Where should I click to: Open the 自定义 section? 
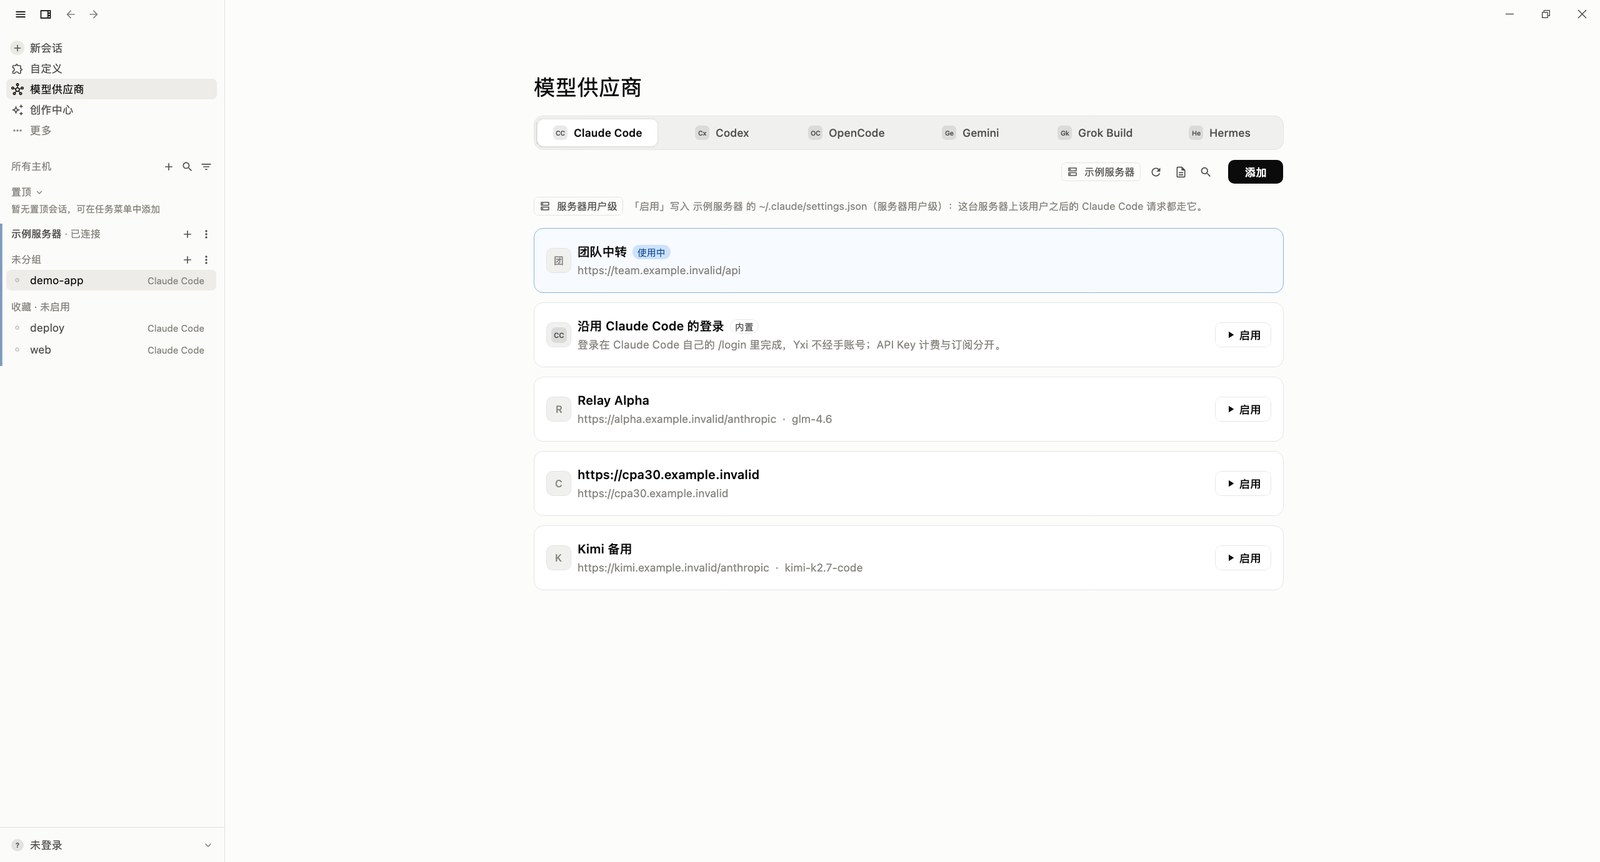coord(111,69)
